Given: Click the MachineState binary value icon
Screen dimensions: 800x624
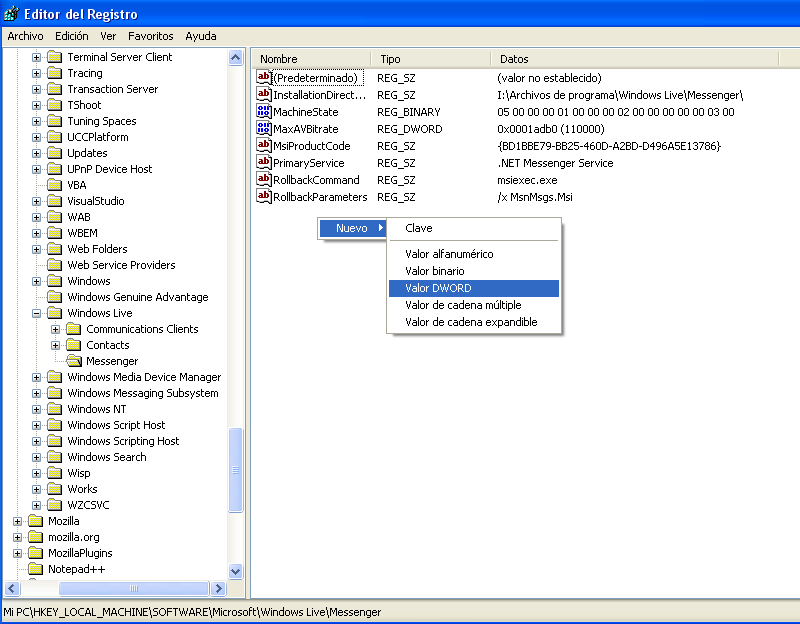Looking at the screenshot, I should click(x=265, y=112).
